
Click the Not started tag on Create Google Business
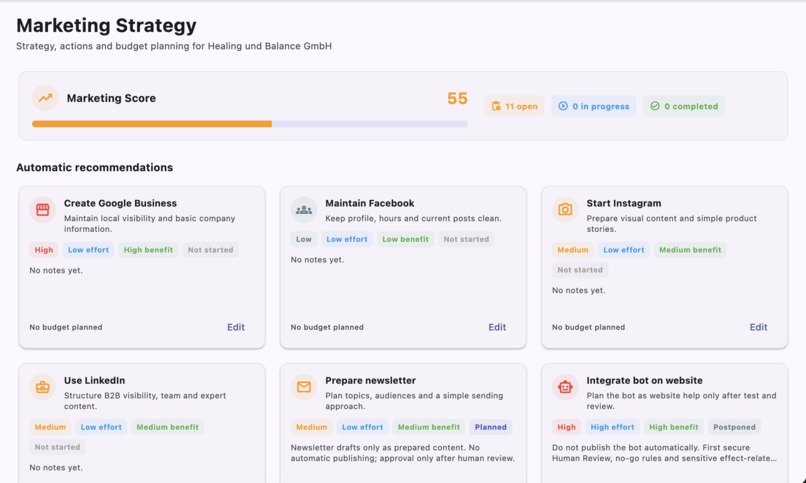pyautogui.click(x=210, y=250)
